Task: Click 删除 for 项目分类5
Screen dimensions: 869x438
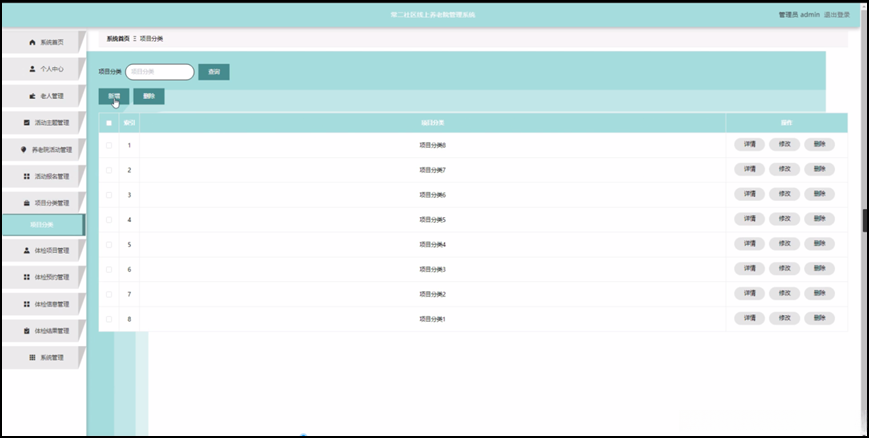Action: (820, 219)
